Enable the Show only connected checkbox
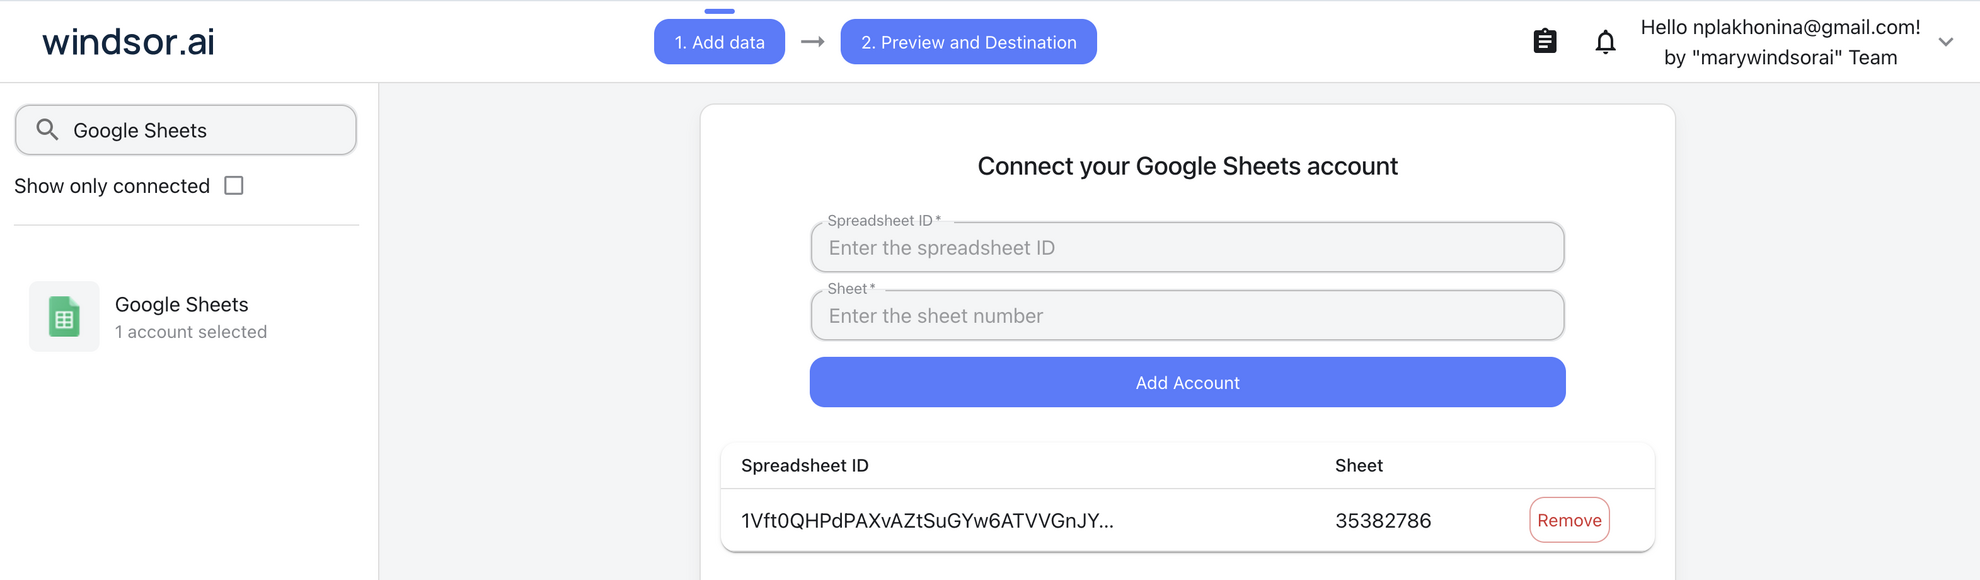Screen dimensions: 1980x580 coord(233,185)
